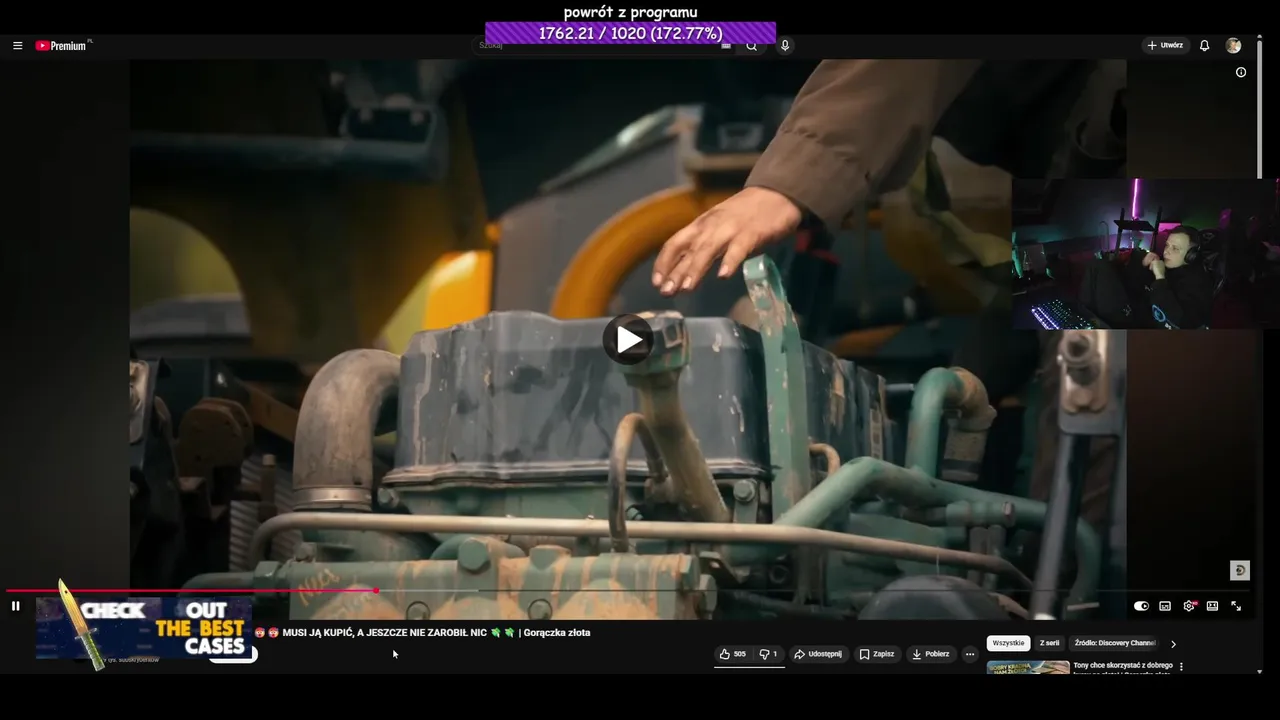The image size is (1280, 720).
Task: Go to YouTube Premium home logo
Action: 62,46
